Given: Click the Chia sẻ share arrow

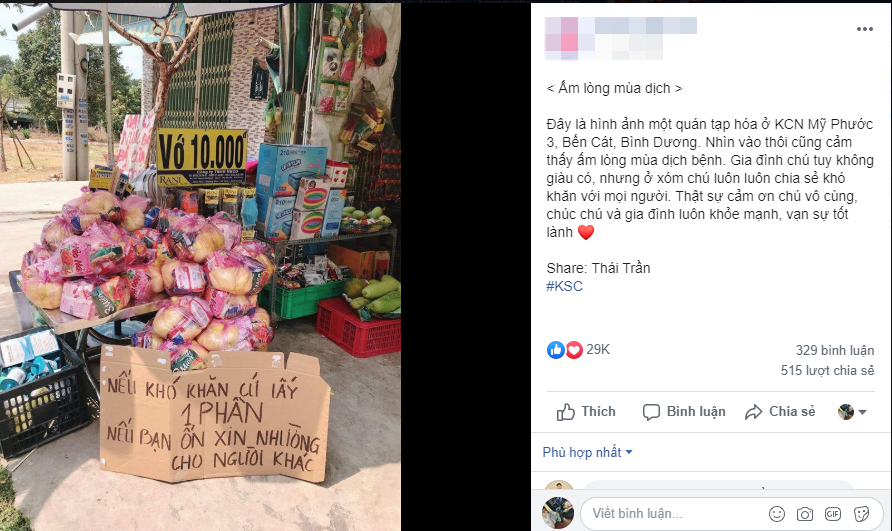Looking at the screenshot, I should click(x=754, y=412).
